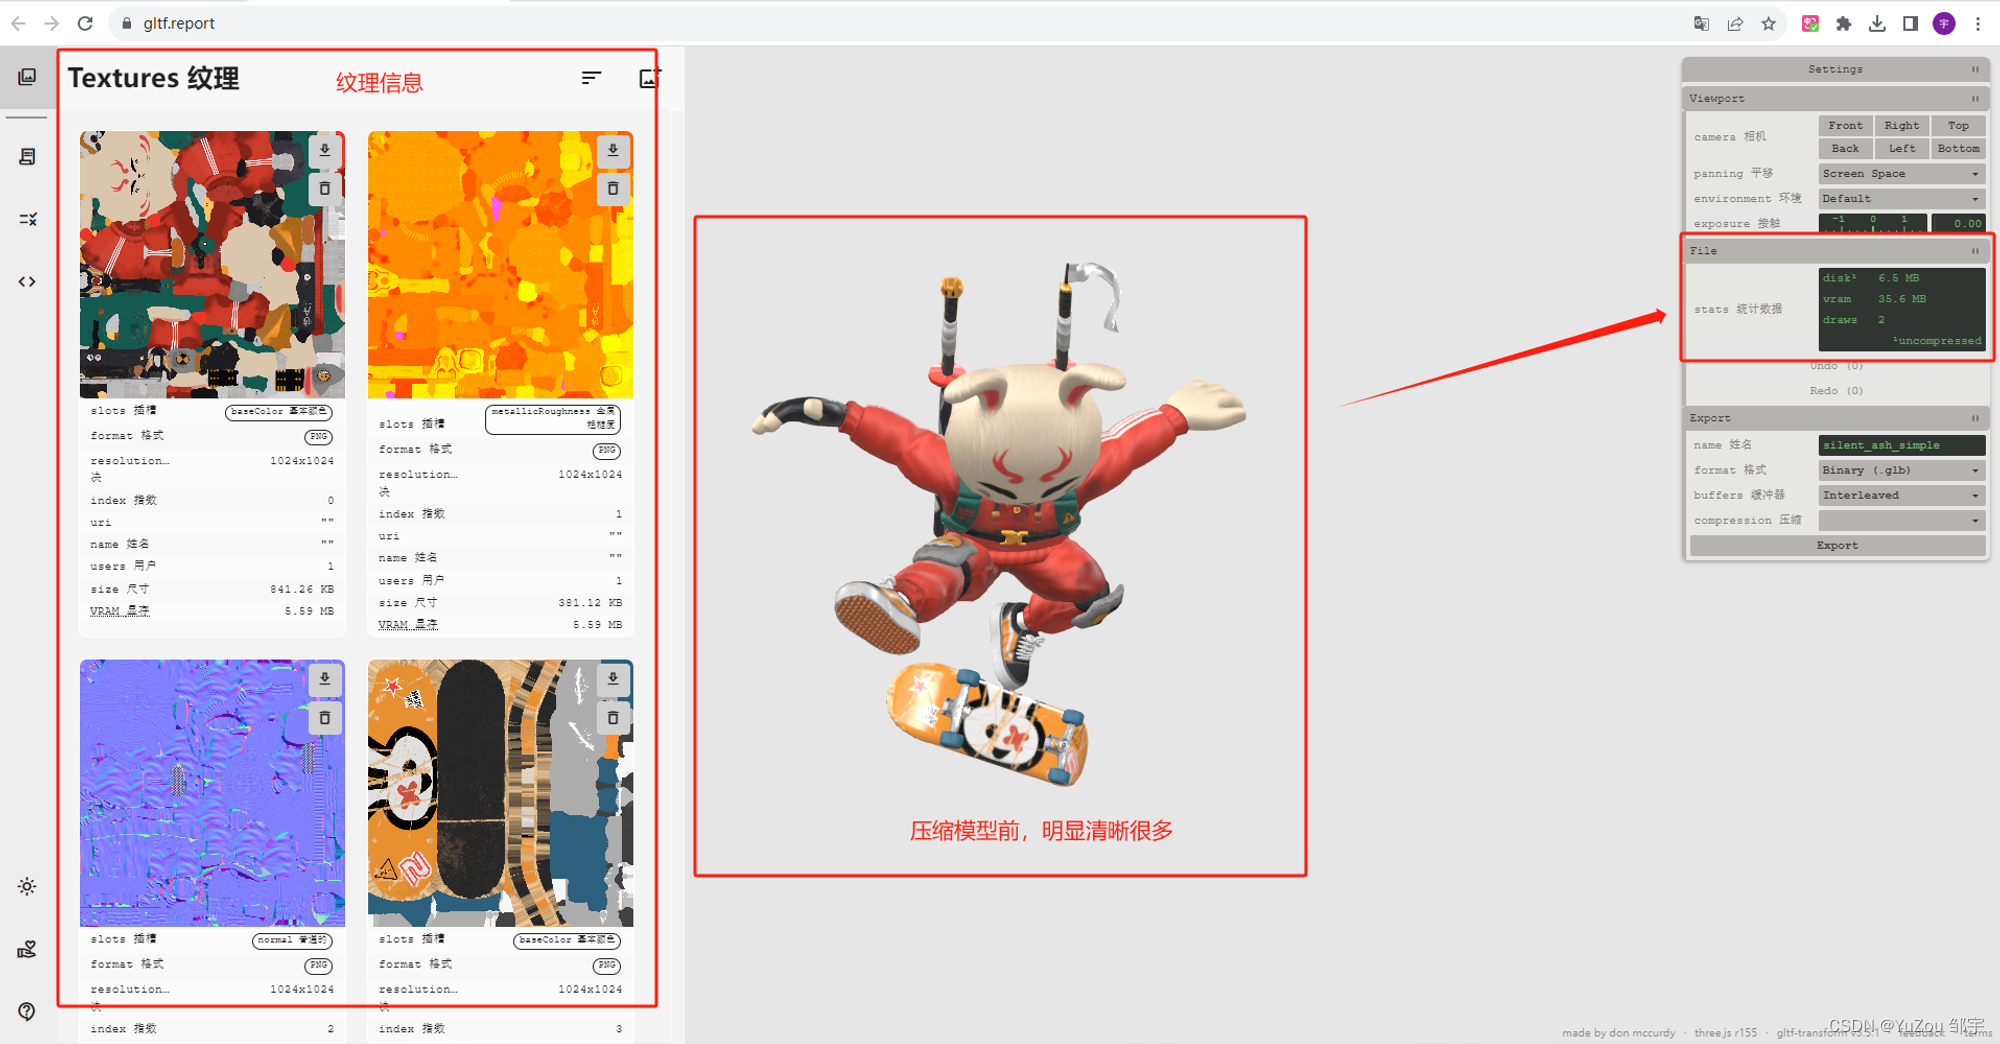
Task: Click the browser back arrow
Action: (18, 23)
